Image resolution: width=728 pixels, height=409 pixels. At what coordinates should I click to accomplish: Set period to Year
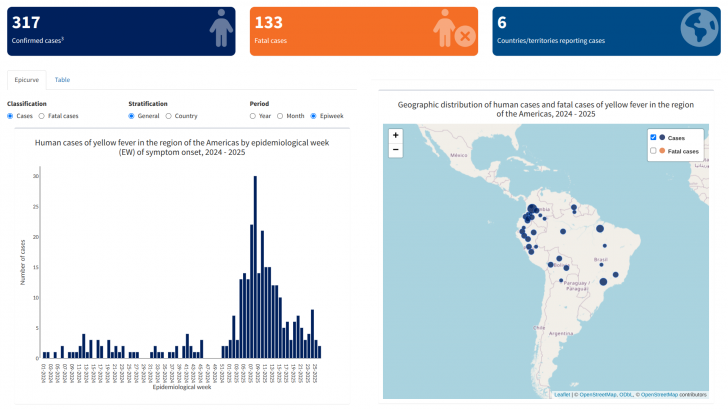[254, 116]
